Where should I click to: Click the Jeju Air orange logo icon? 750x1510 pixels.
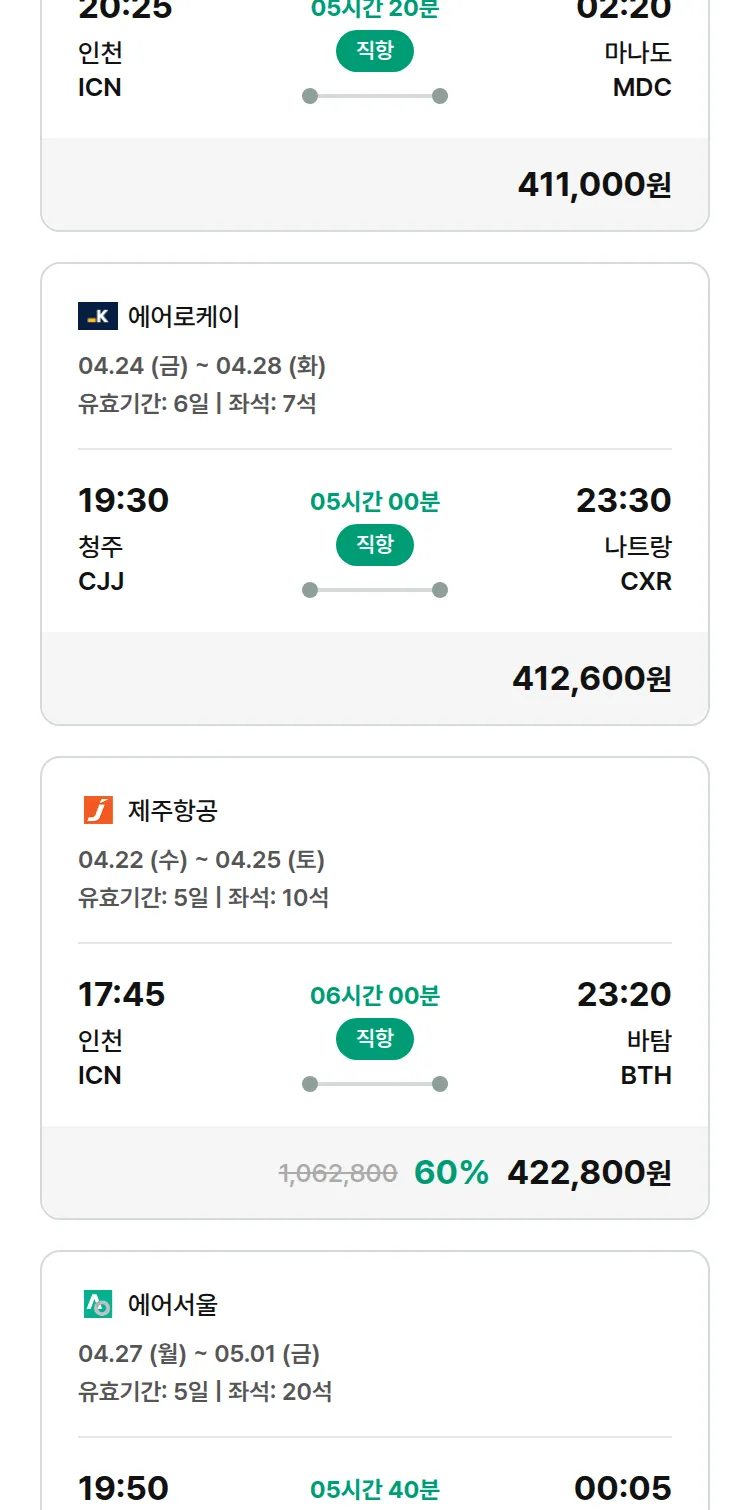tap(98, 810)
